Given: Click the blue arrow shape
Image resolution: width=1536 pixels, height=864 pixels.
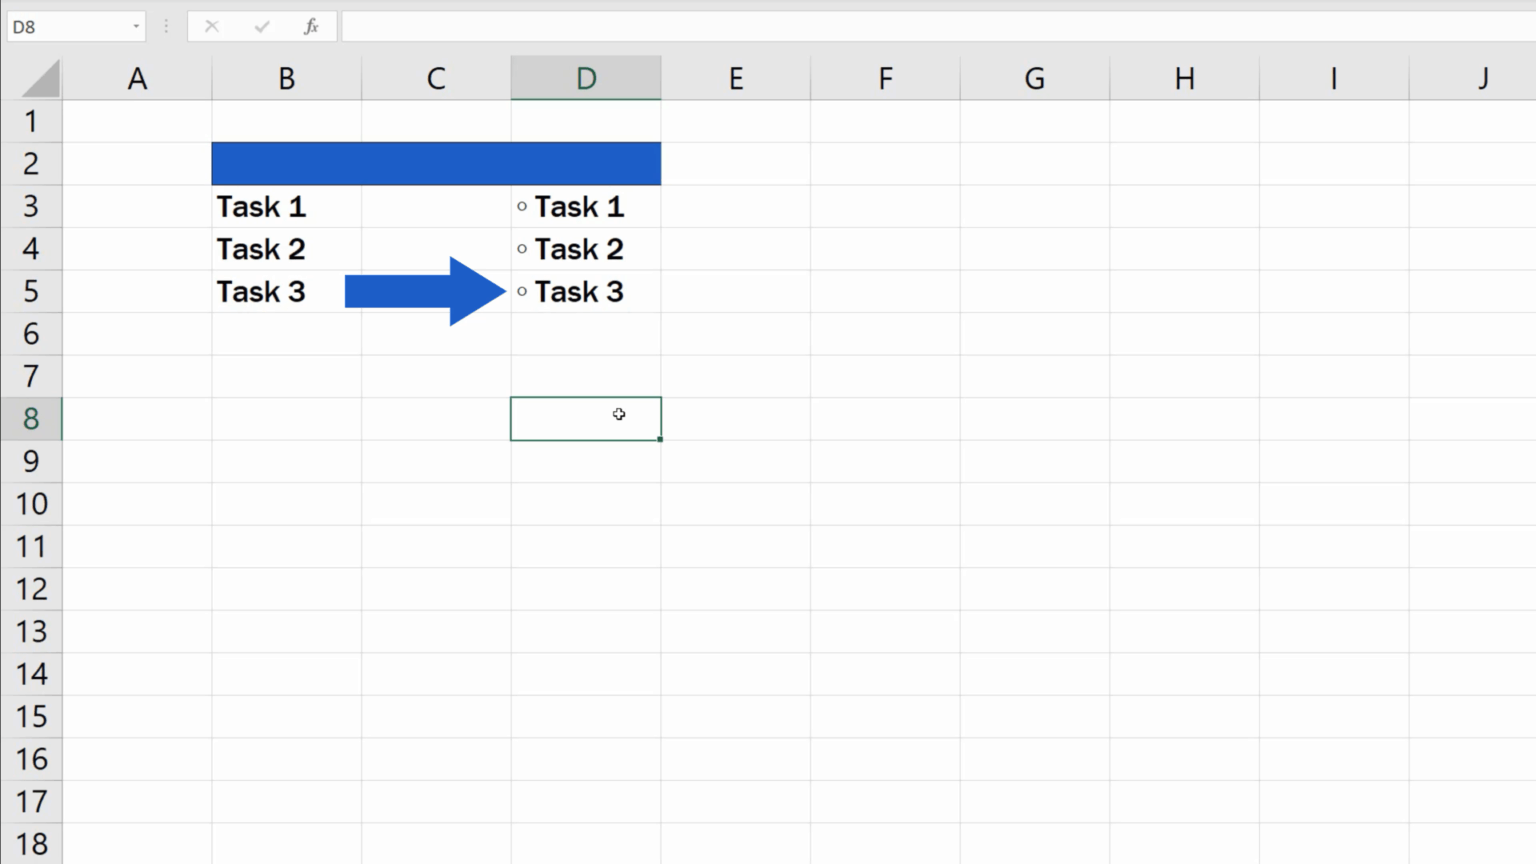Looking at the screenshot, I should 420,292.
